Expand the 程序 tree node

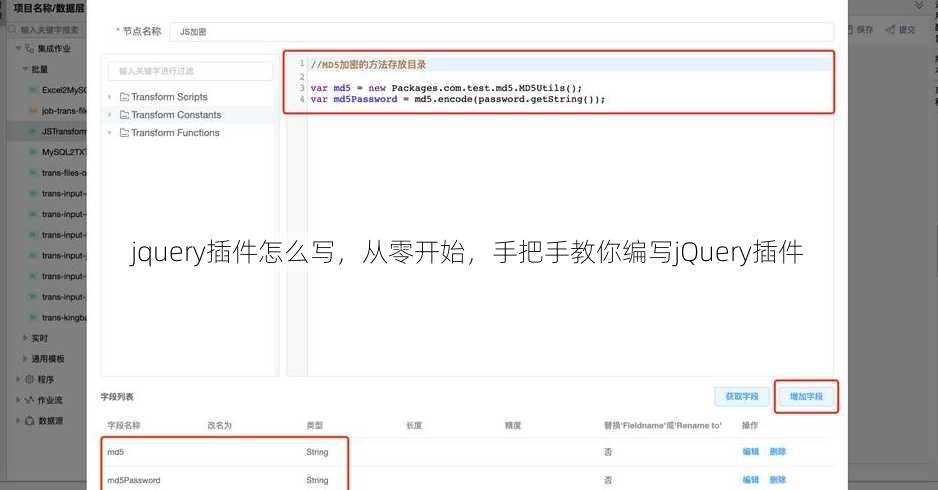coord(18,379)
